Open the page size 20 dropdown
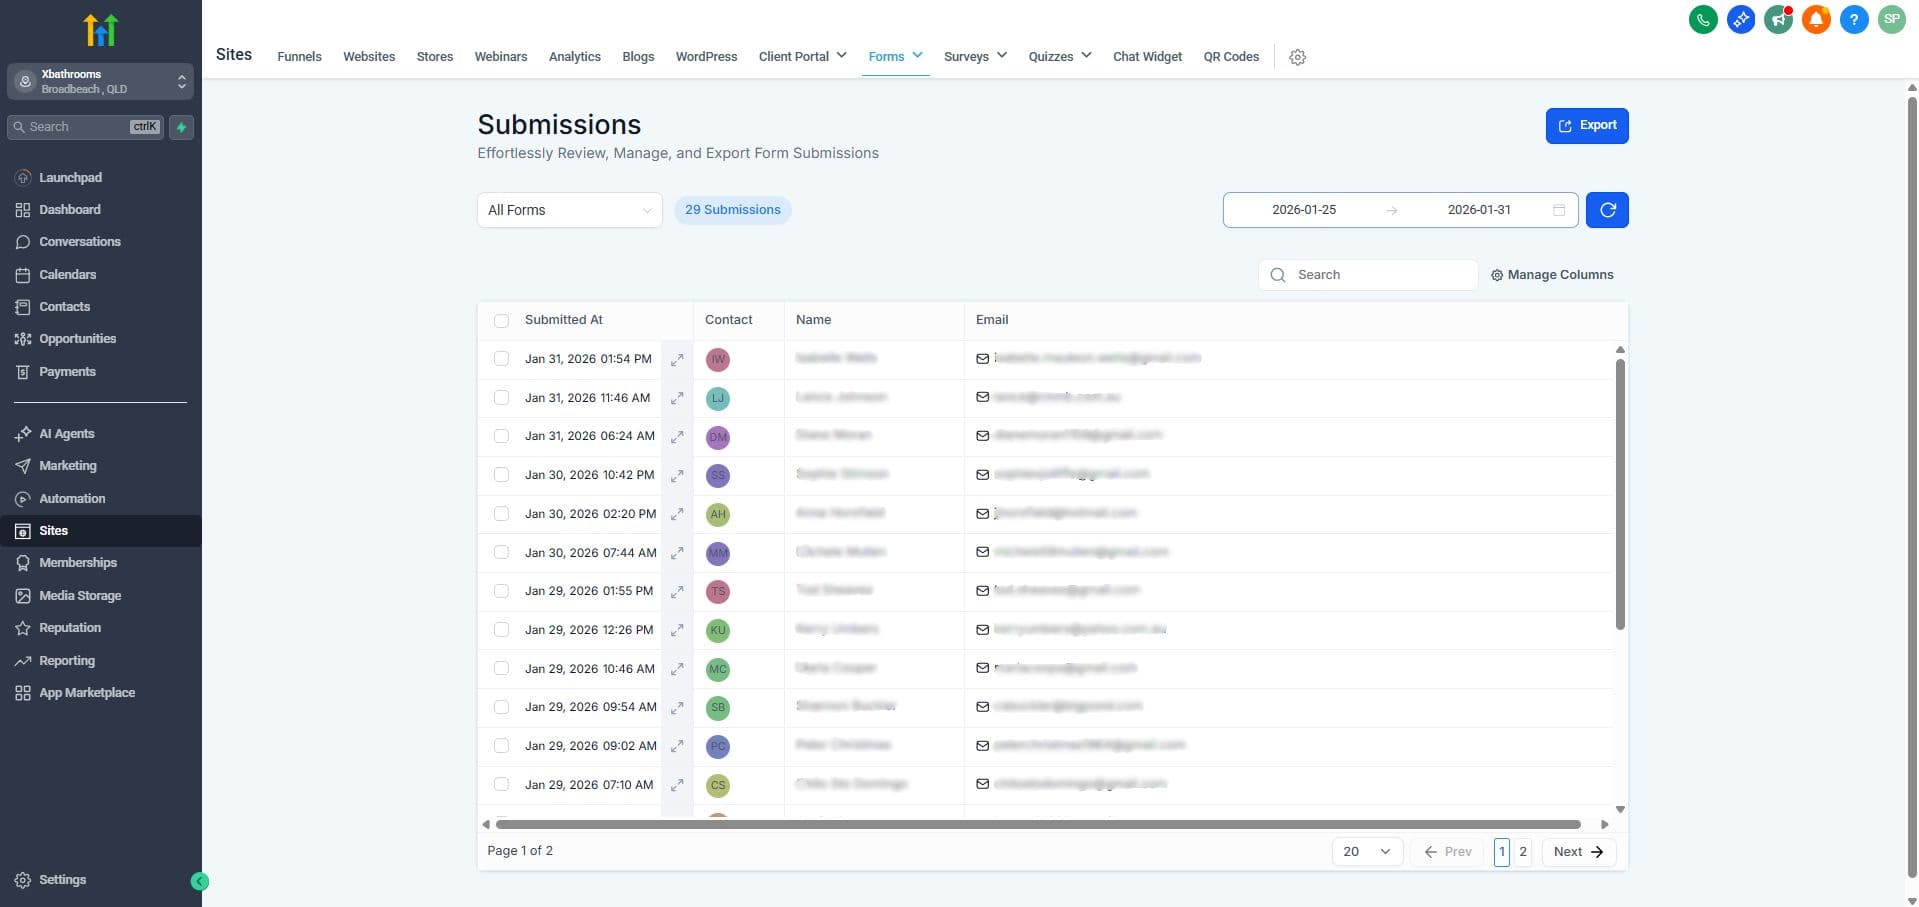This screenshot has height=907, width=1919. tap(1366, 851)
